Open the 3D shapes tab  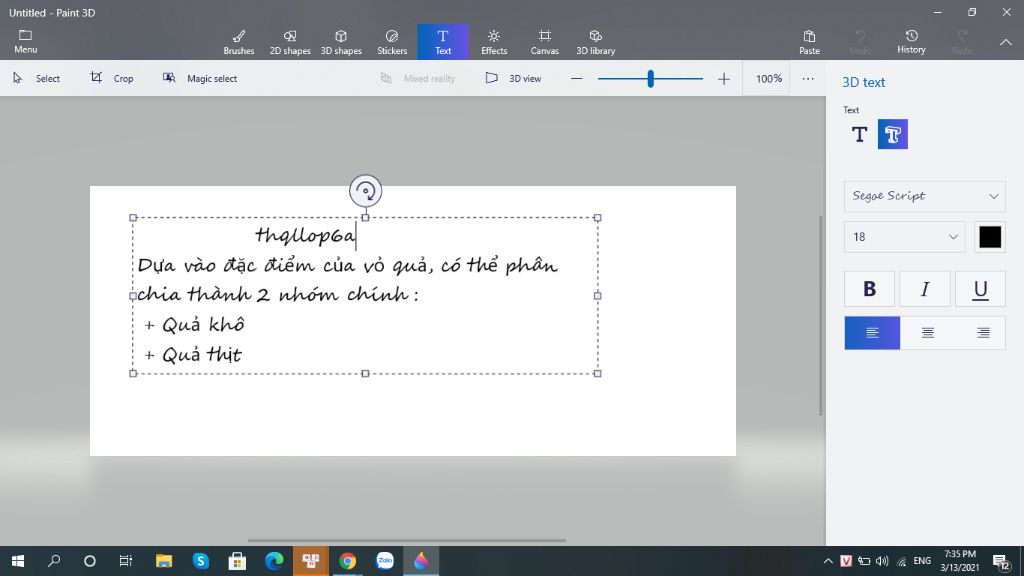[x=341, y=42]
